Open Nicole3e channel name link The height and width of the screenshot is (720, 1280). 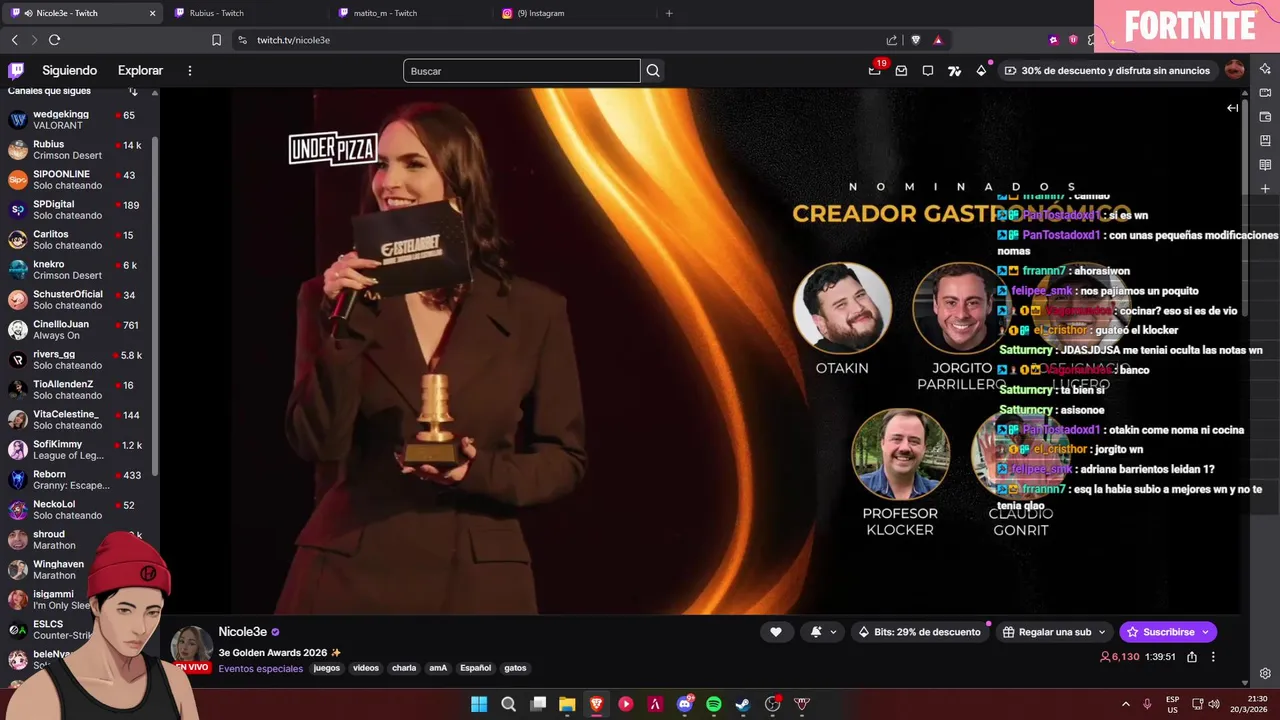[x=243, y=632]
